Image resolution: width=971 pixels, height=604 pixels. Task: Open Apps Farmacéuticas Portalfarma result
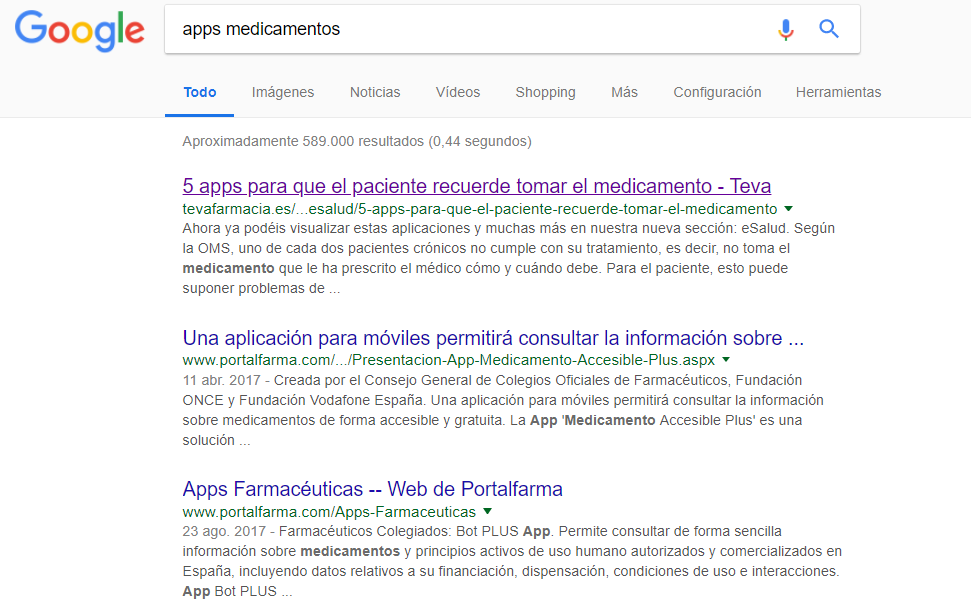372,489
